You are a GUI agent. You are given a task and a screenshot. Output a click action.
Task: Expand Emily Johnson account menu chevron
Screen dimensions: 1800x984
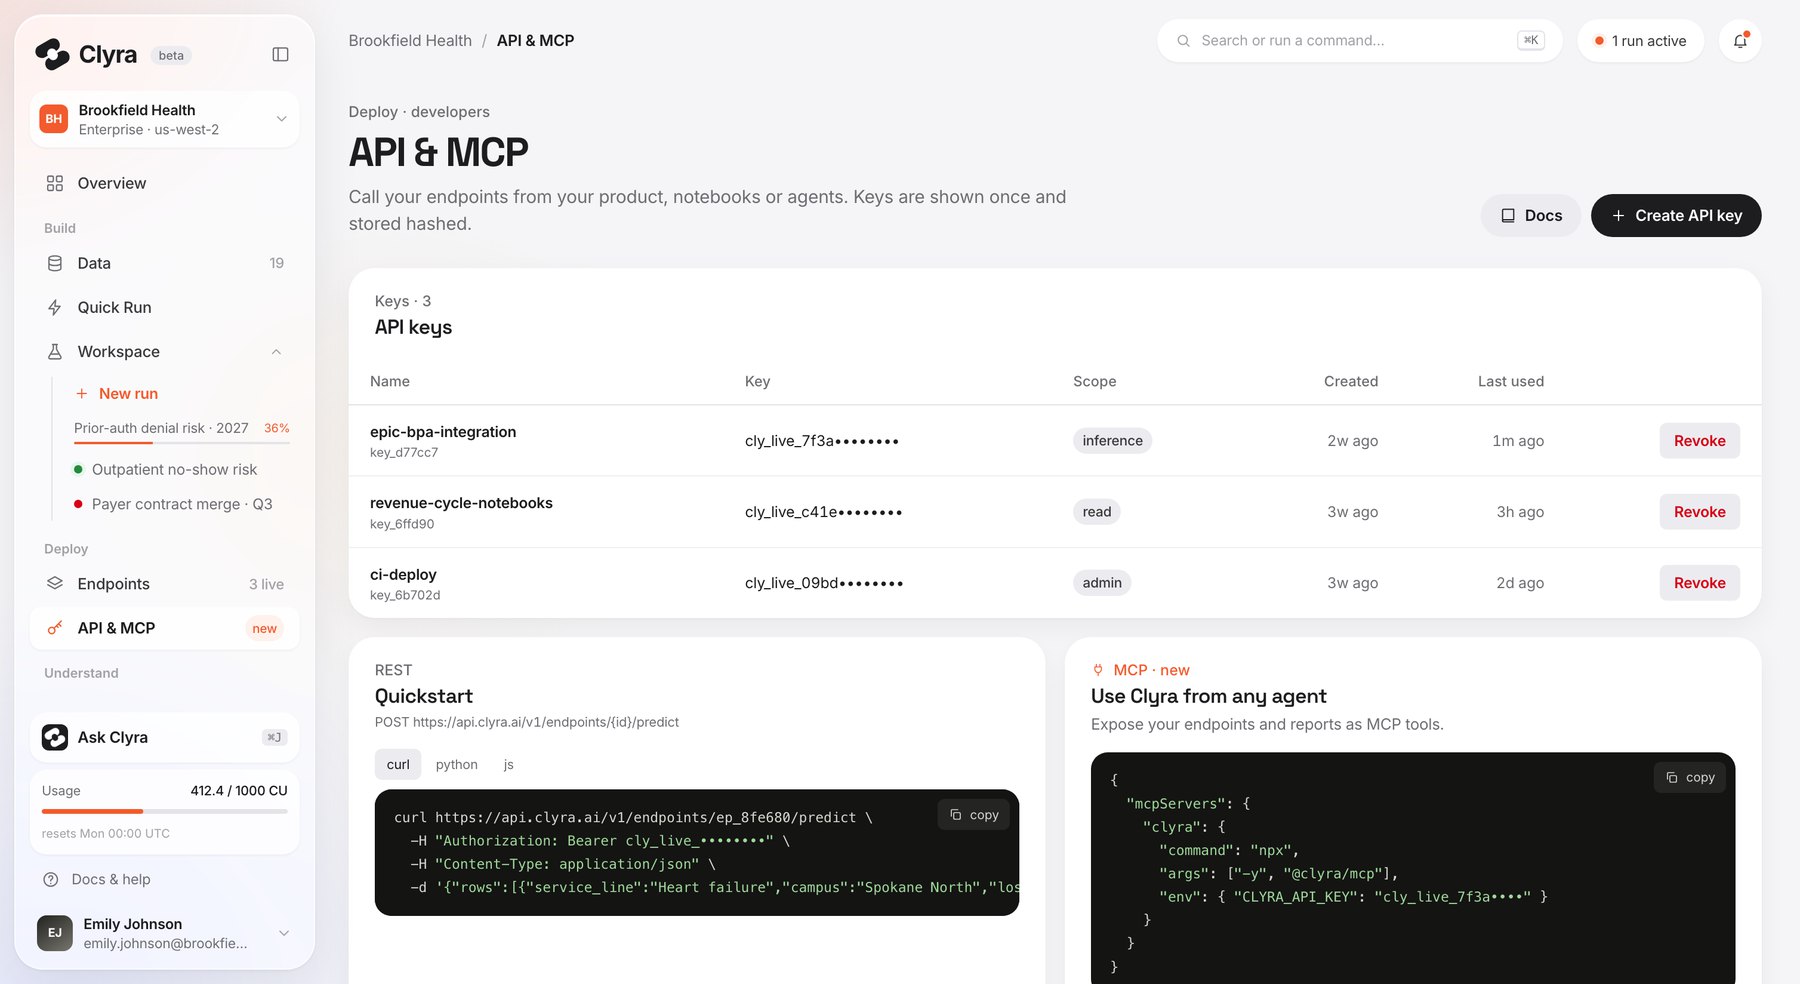pos(284,933)
